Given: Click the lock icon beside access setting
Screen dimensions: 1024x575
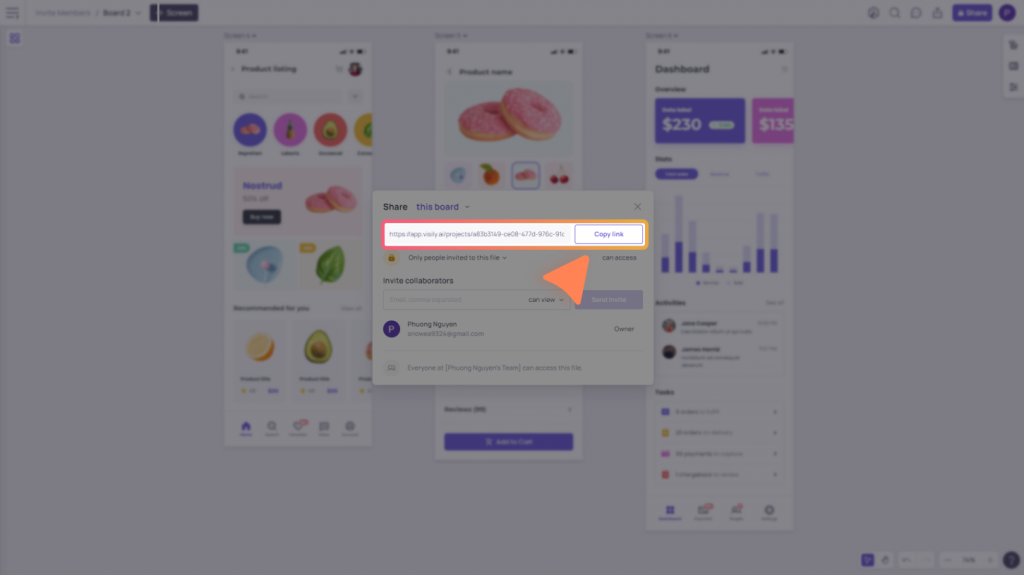Looking at the screenshot, I should 391,257.
